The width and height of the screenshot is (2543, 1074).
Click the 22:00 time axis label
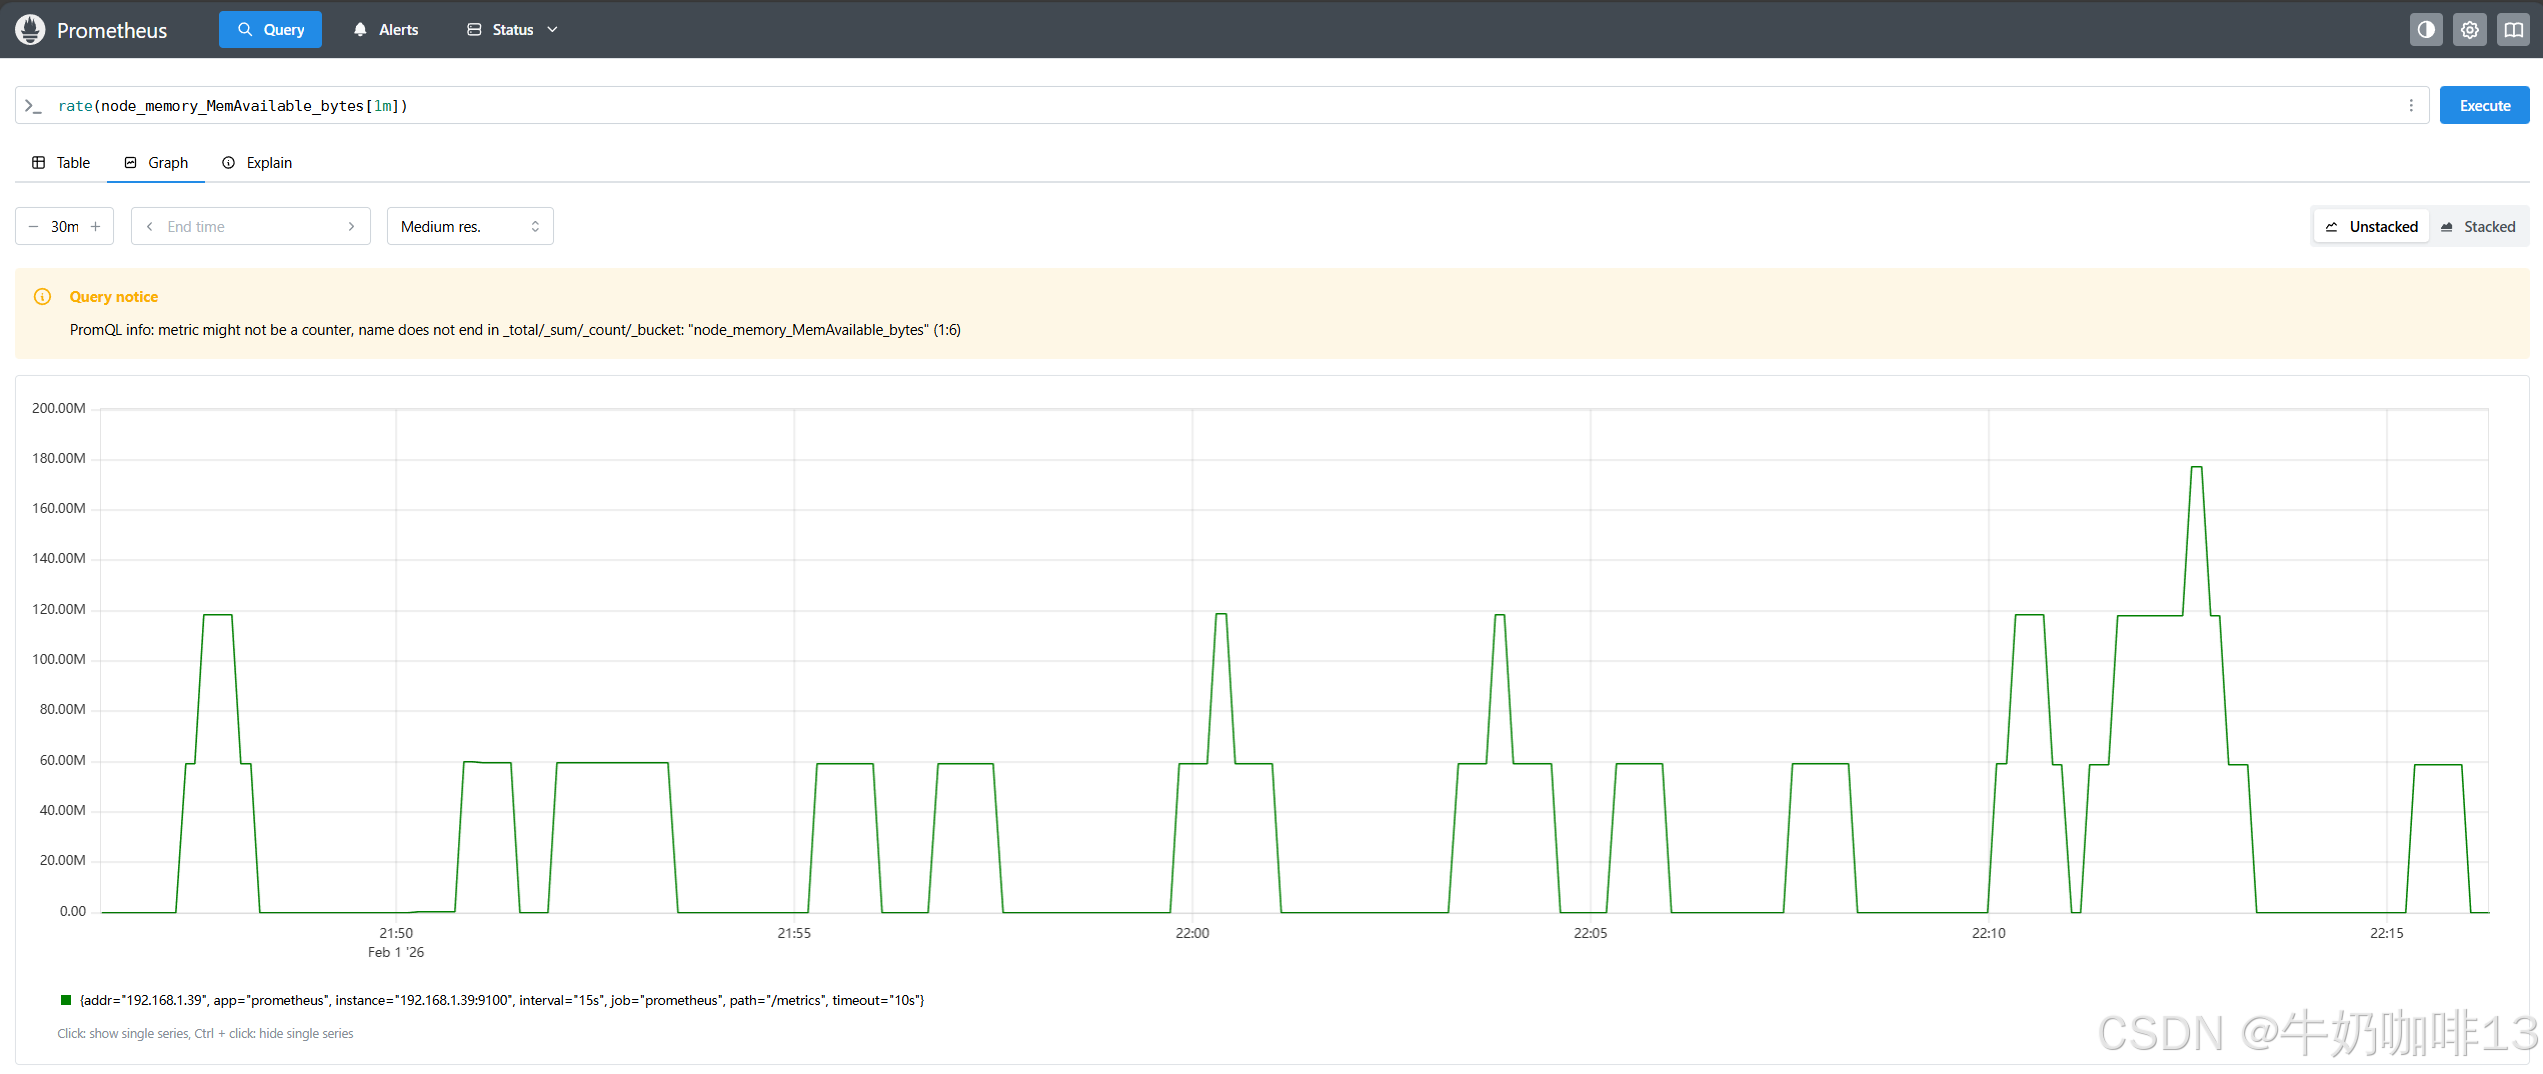[x=1192, y=933]
